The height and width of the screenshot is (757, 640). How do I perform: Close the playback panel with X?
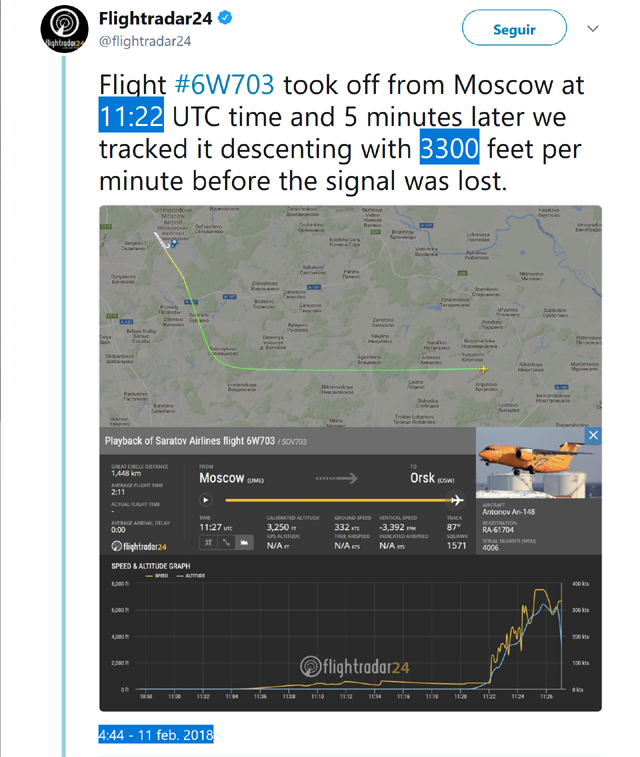(x=593, y=435)
